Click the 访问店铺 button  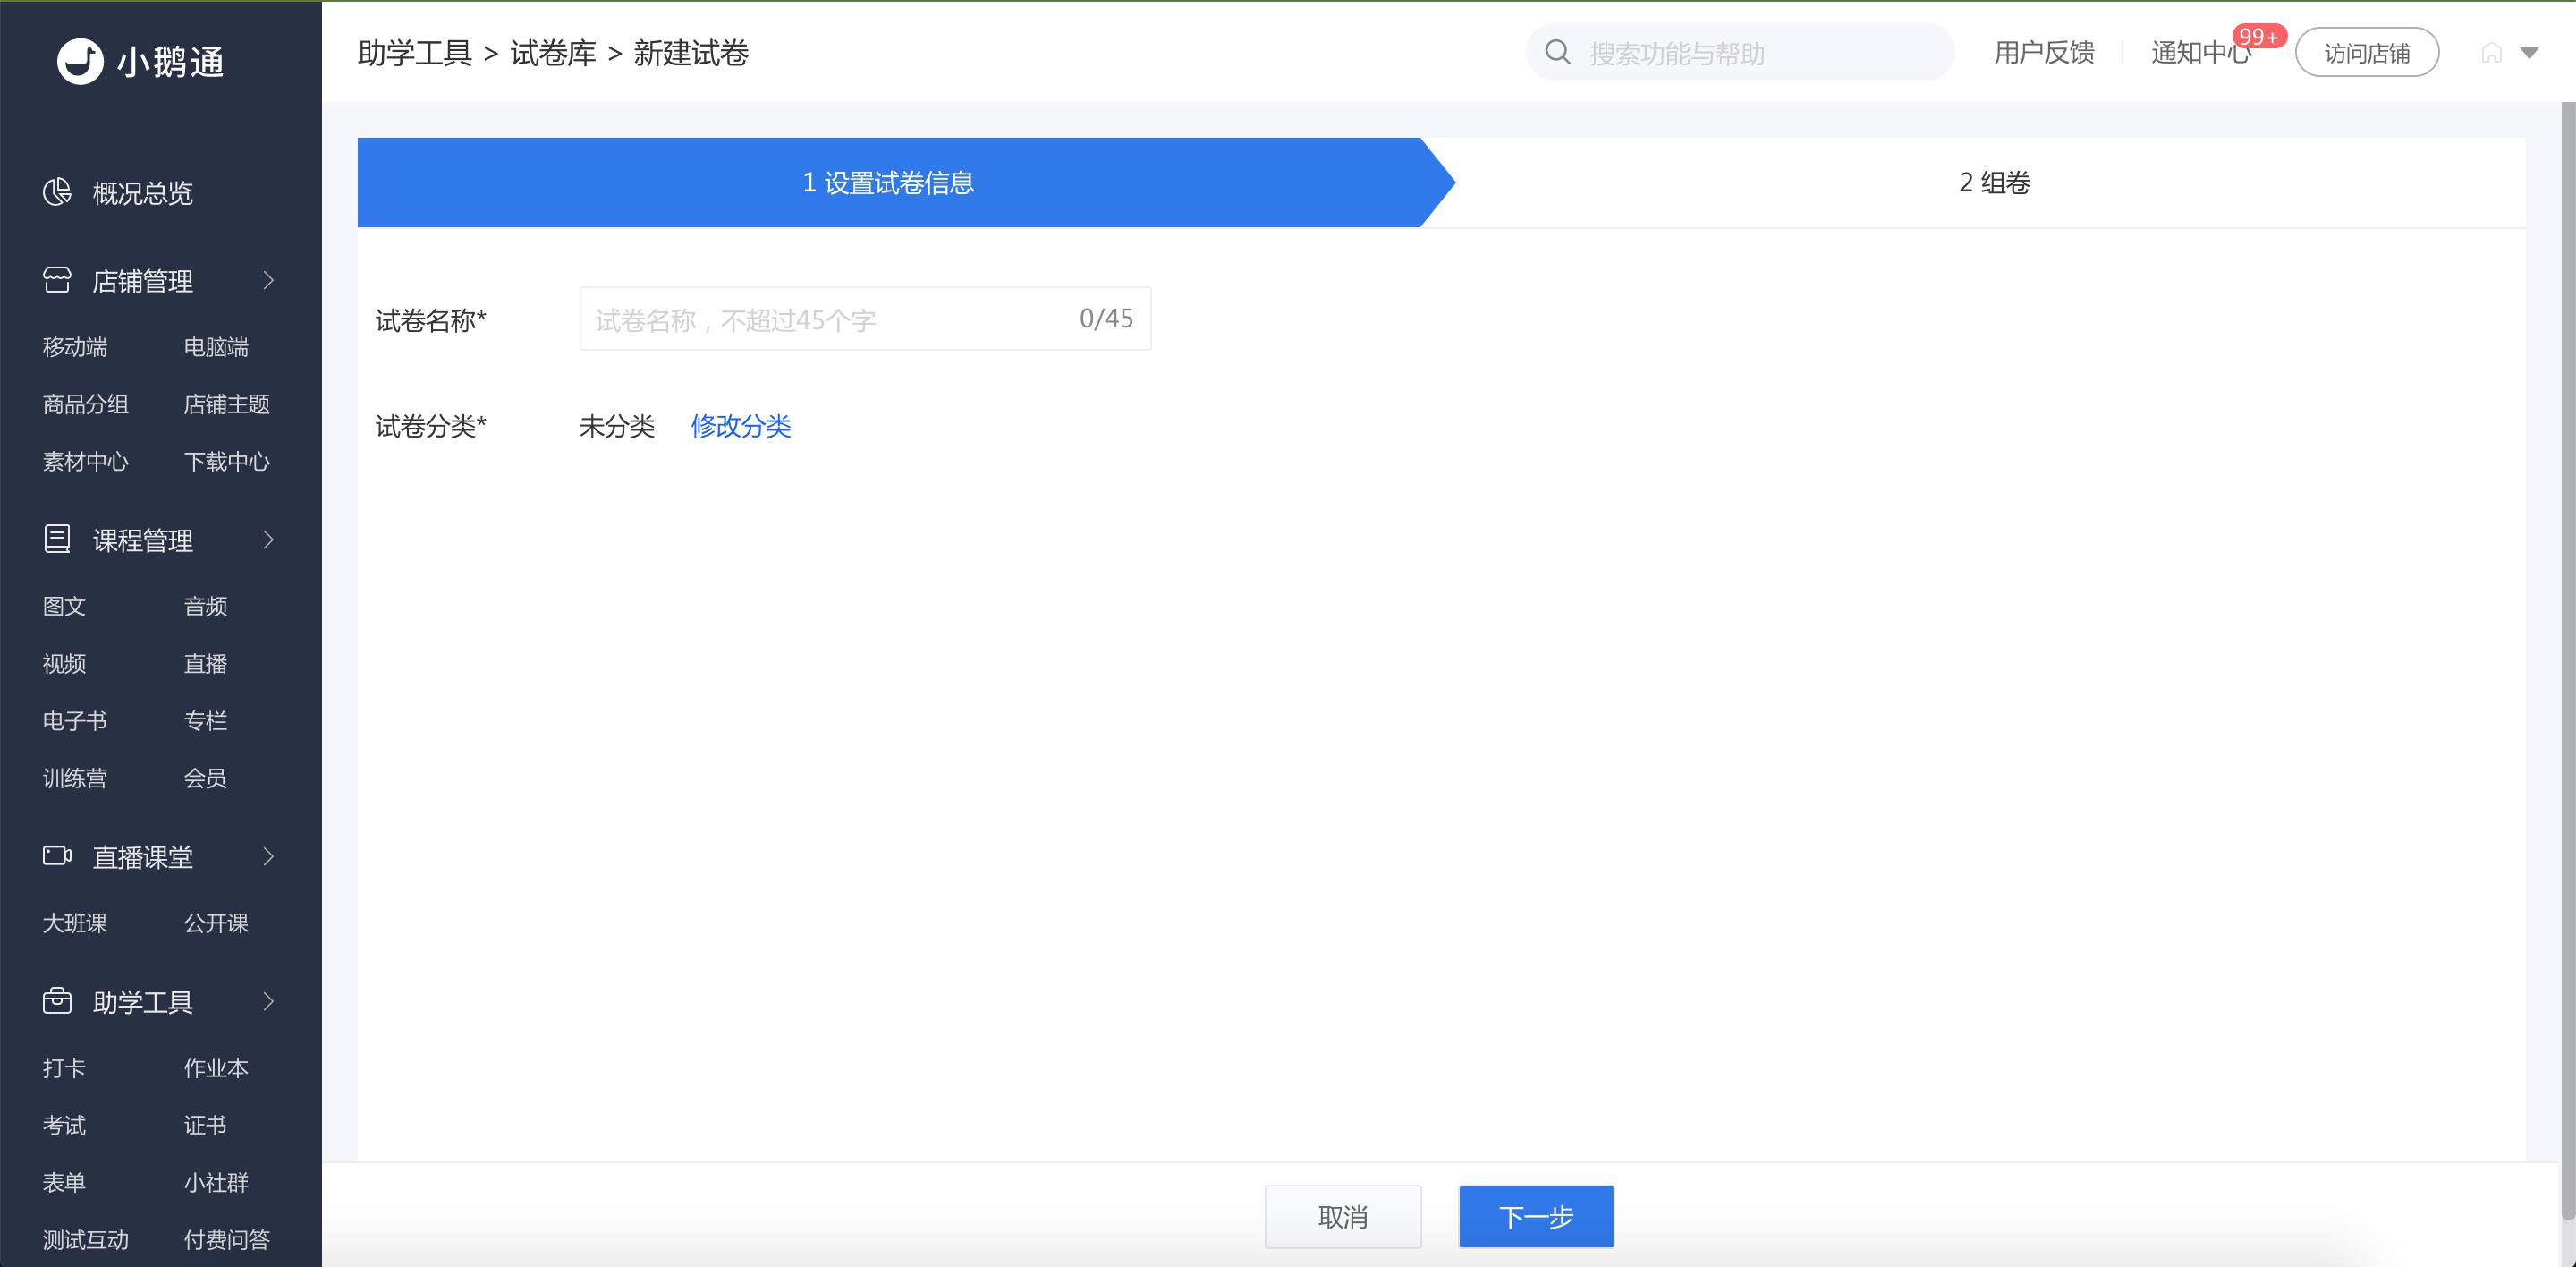point(2367,53)
